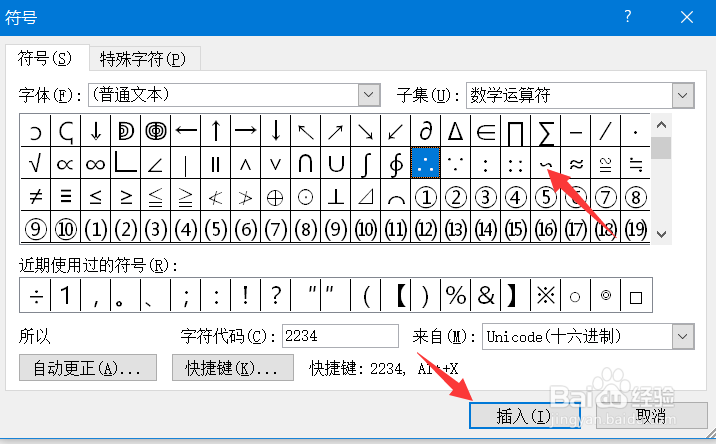This screenshot has height=444, width=716.
Task: Pick the up arrow symbol ↑
Action: (216, 131)
